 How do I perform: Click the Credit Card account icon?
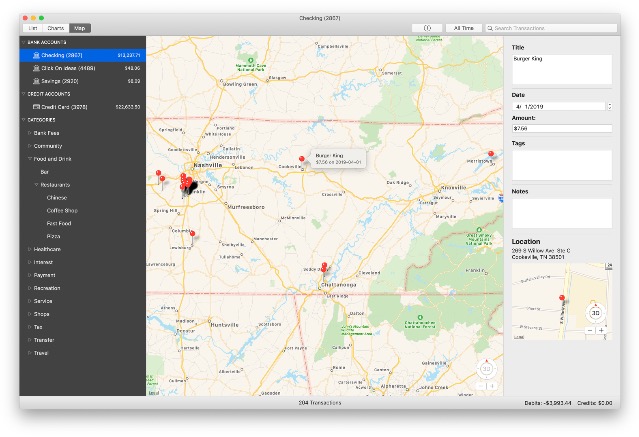pos(36,107)
